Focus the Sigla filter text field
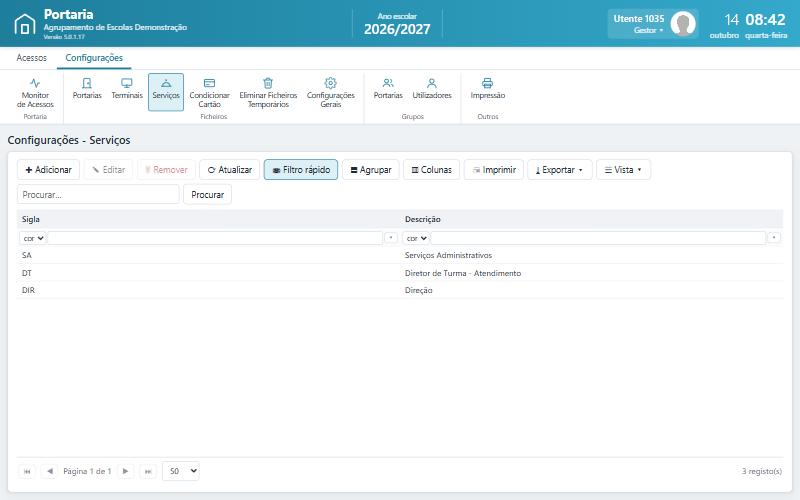The image size is (800, 500). coord(215,238)
